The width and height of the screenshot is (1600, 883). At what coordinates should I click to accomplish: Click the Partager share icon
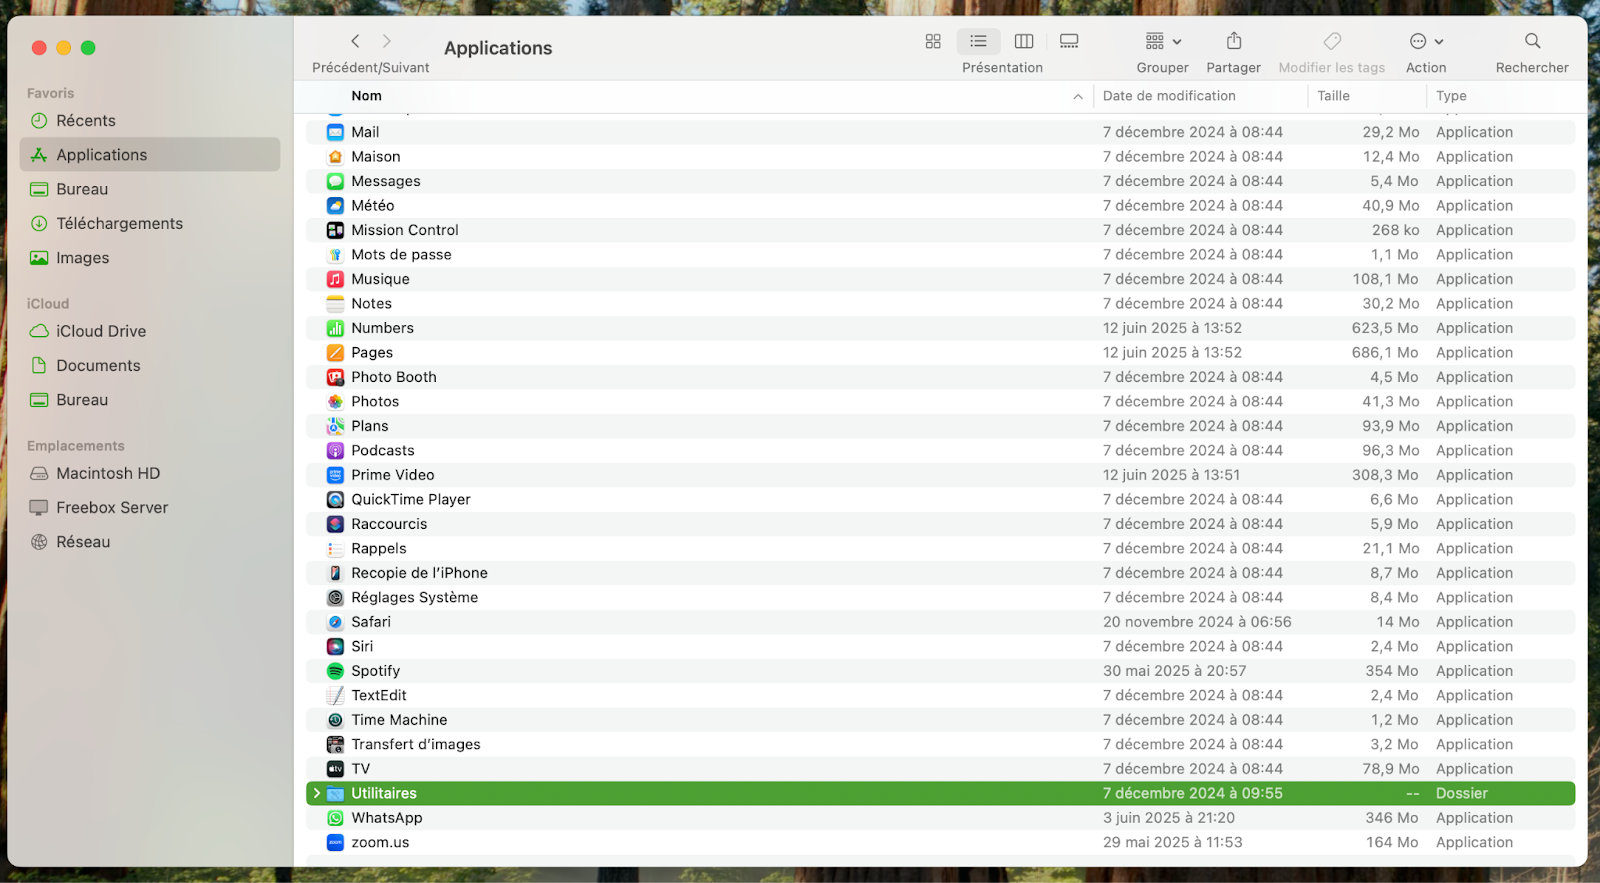coord(1234,41)
